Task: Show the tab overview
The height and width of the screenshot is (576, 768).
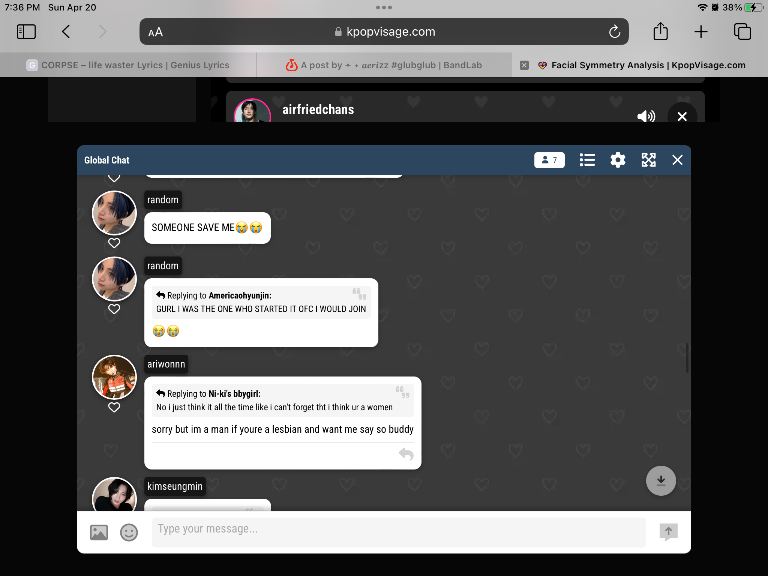Action: point(742,32)
